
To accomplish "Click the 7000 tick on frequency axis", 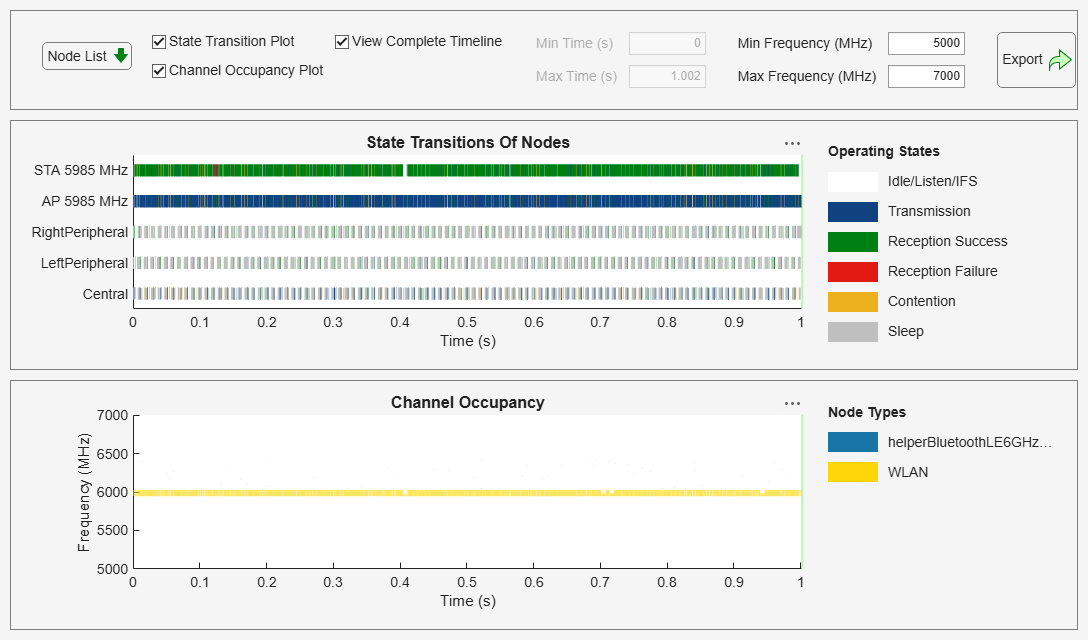I will click(112, 416).
